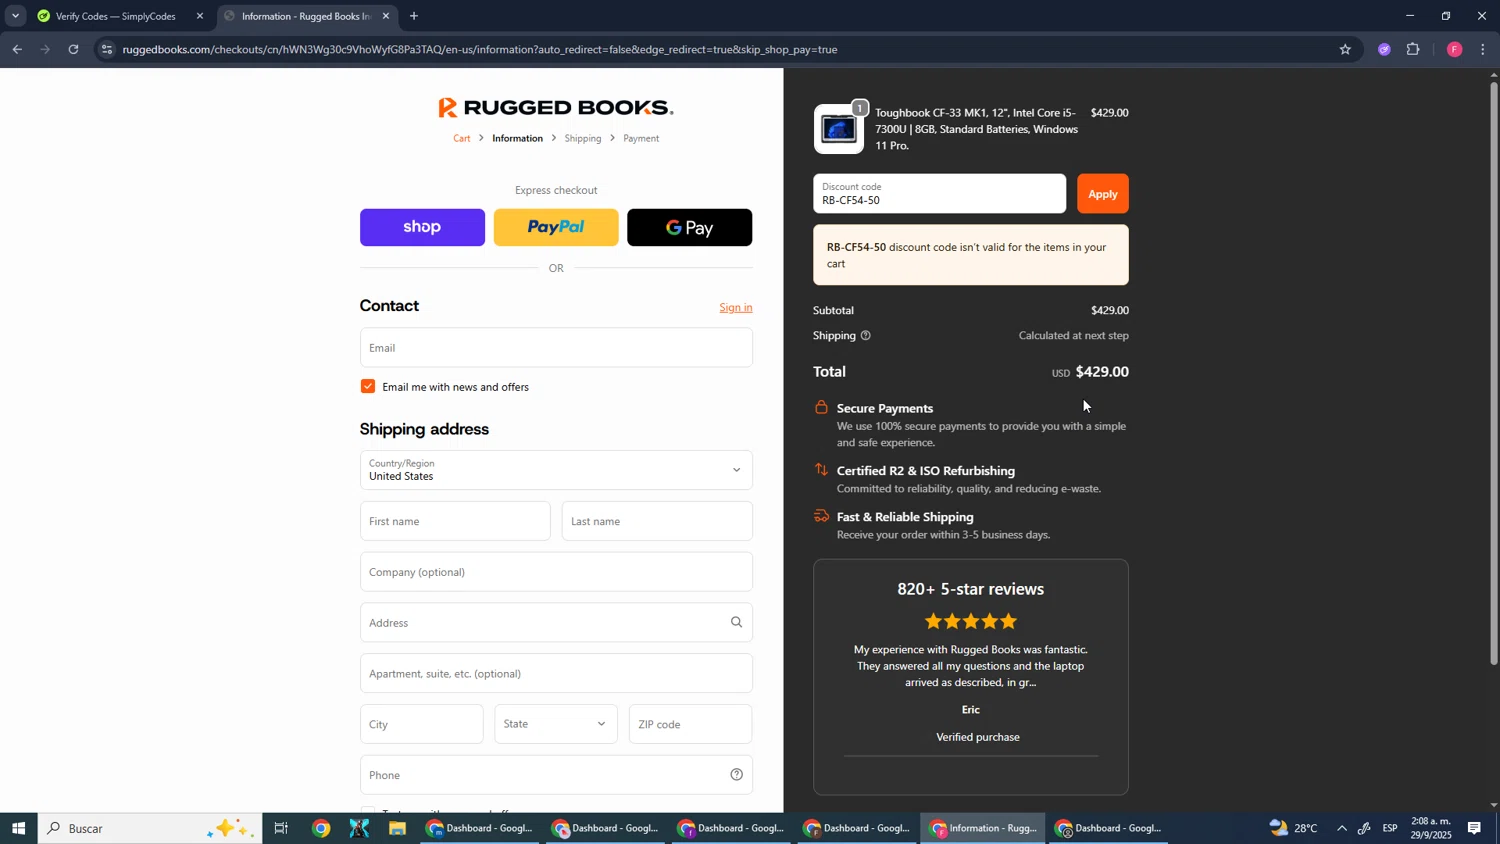Screen dimensions: 1500x844
Task: Focus the Discount code field
Action: click(940, 194)
